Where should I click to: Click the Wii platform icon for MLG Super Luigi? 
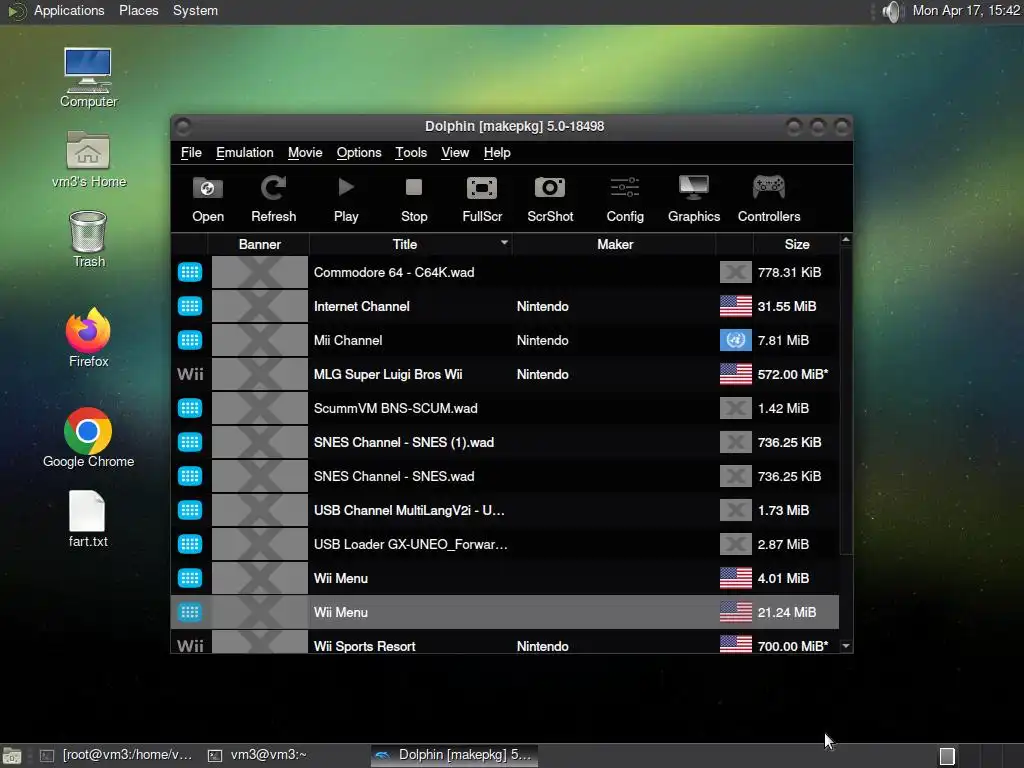tap(190, 374)
